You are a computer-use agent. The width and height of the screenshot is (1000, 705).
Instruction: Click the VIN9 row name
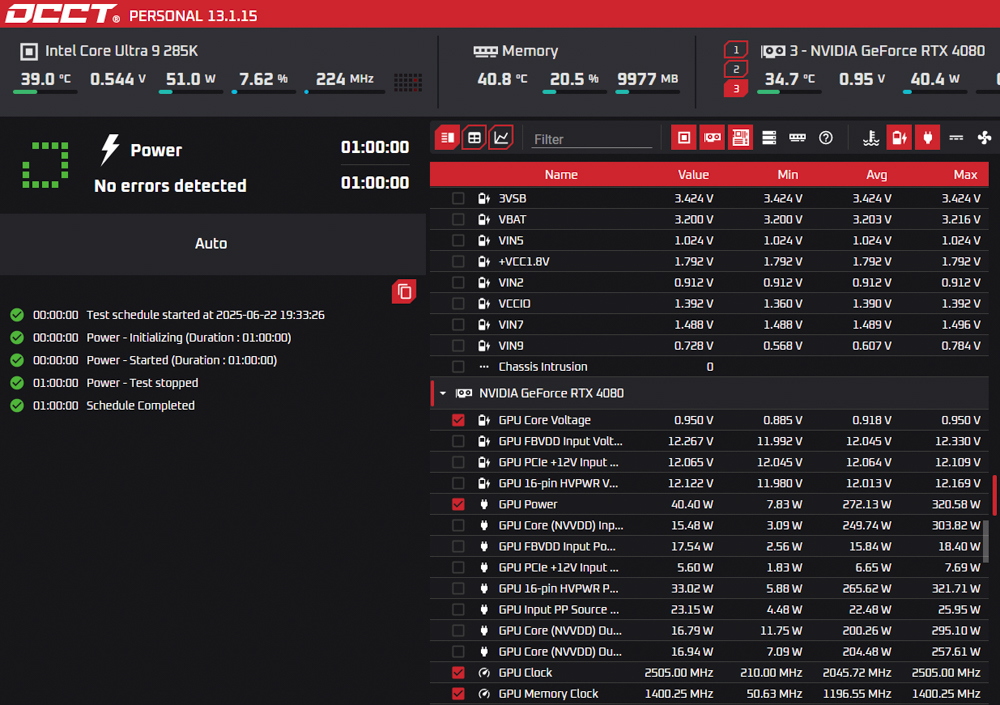(511, 346)
